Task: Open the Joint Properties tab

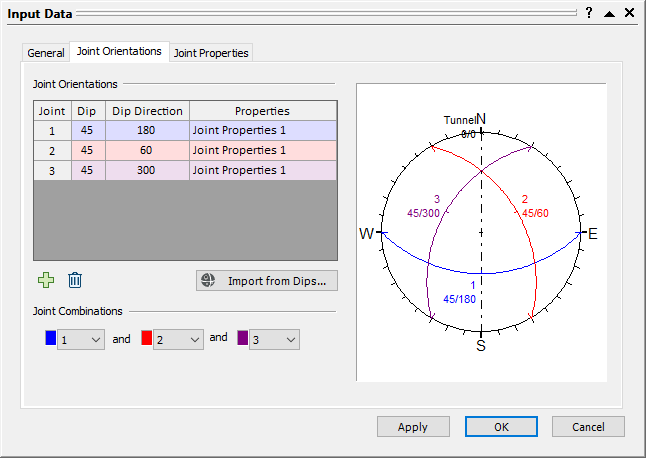Action: tap(211, 53)
